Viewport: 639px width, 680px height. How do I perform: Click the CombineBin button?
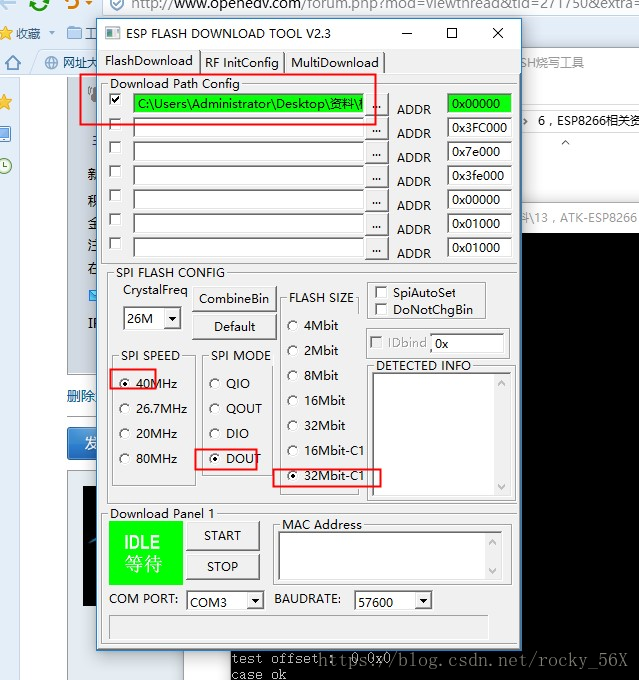234,298
